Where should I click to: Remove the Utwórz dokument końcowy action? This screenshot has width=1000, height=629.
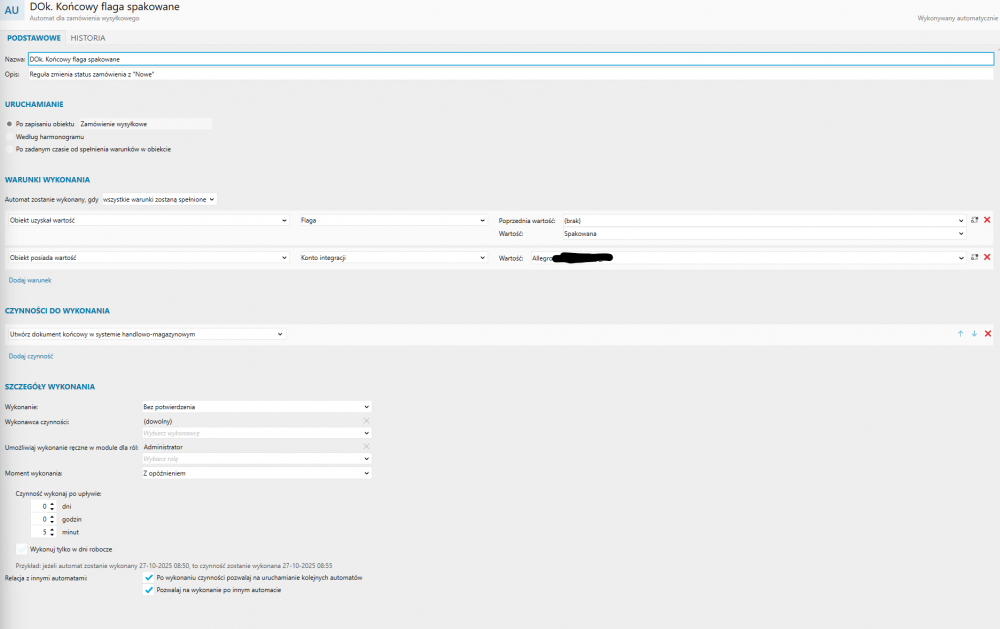(988, 334)
